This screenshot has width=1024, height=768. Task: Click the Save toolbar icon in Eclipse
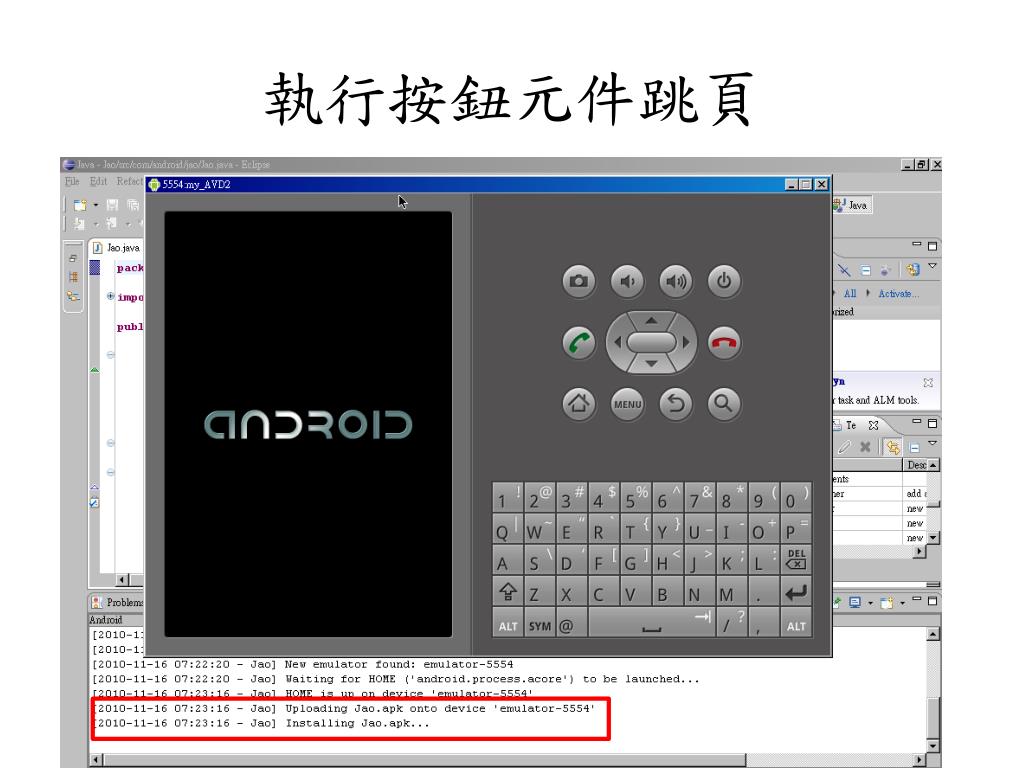pyautogui.click(x=112, y=205)
